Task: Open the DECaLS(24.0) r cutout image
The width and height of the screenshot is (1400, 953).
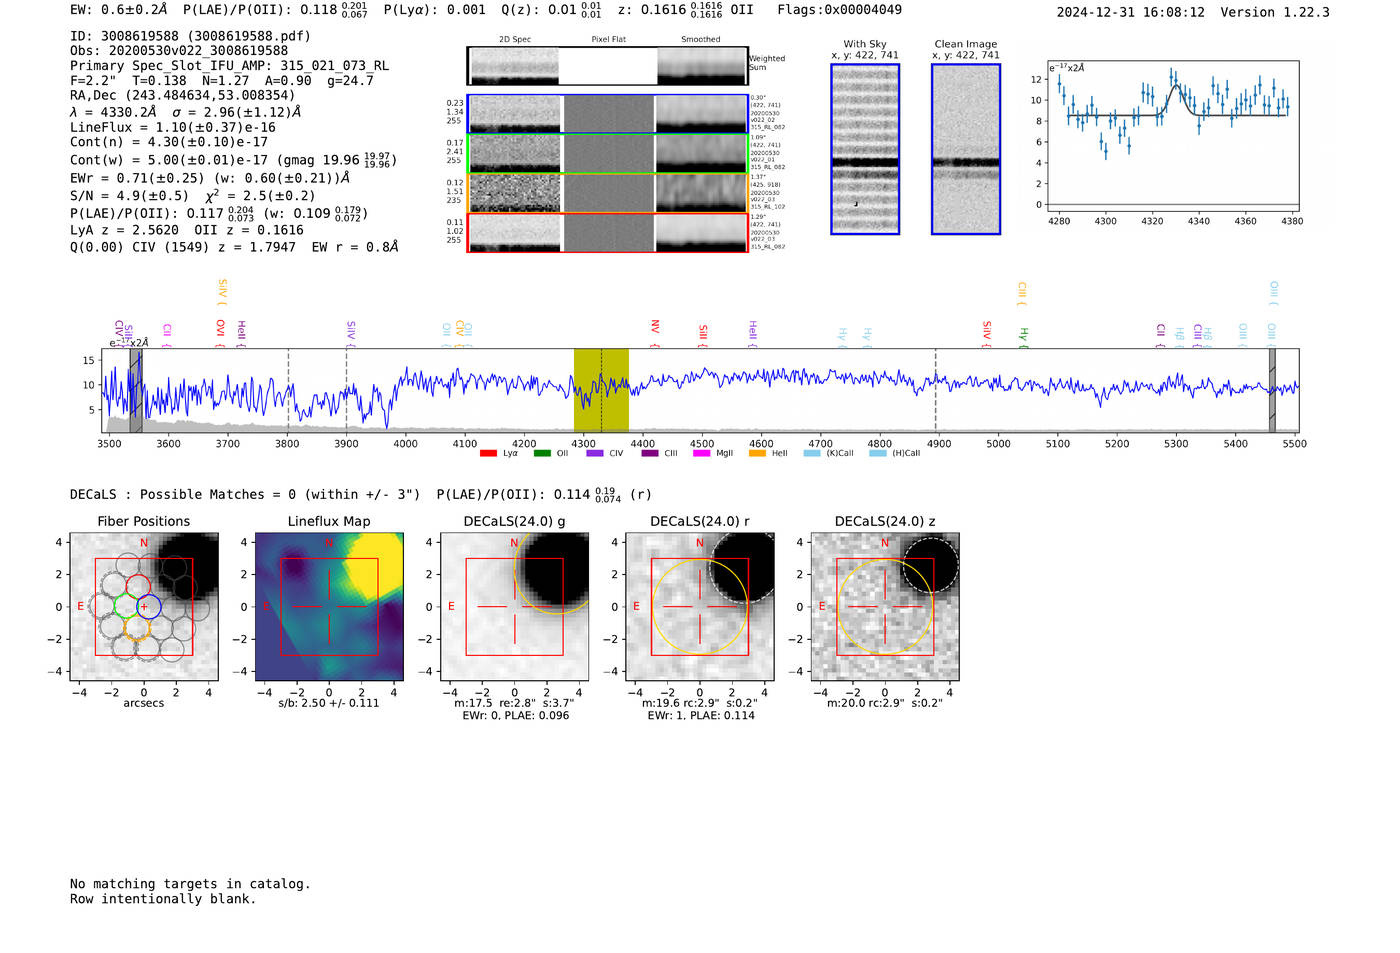Action: 700,606
